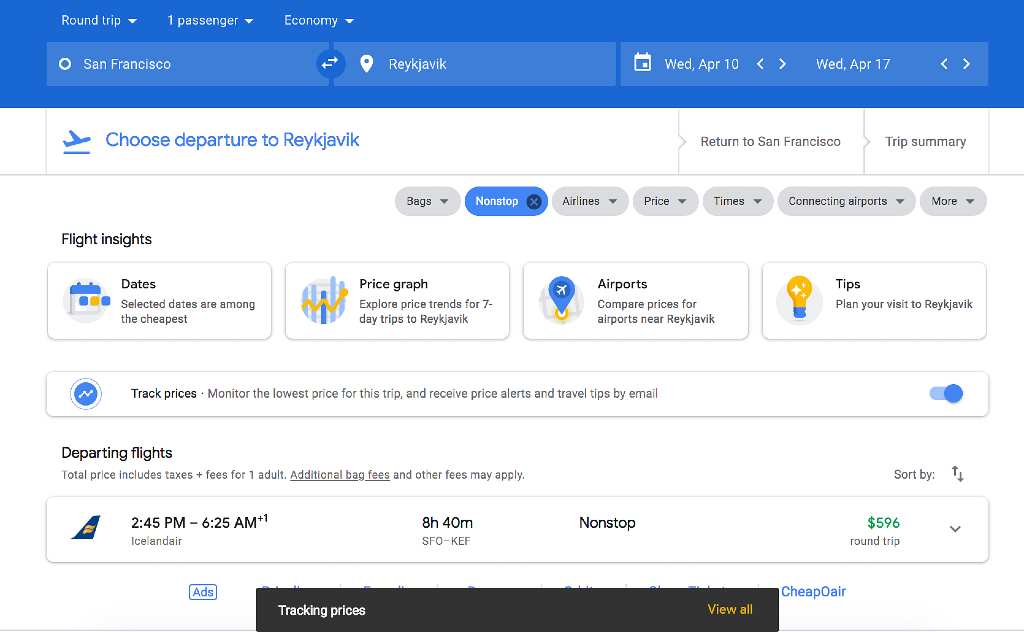This screenshot has height=632, width=1024.
Task: Click the Price graph chart illustration
Action: click(324, 300)
